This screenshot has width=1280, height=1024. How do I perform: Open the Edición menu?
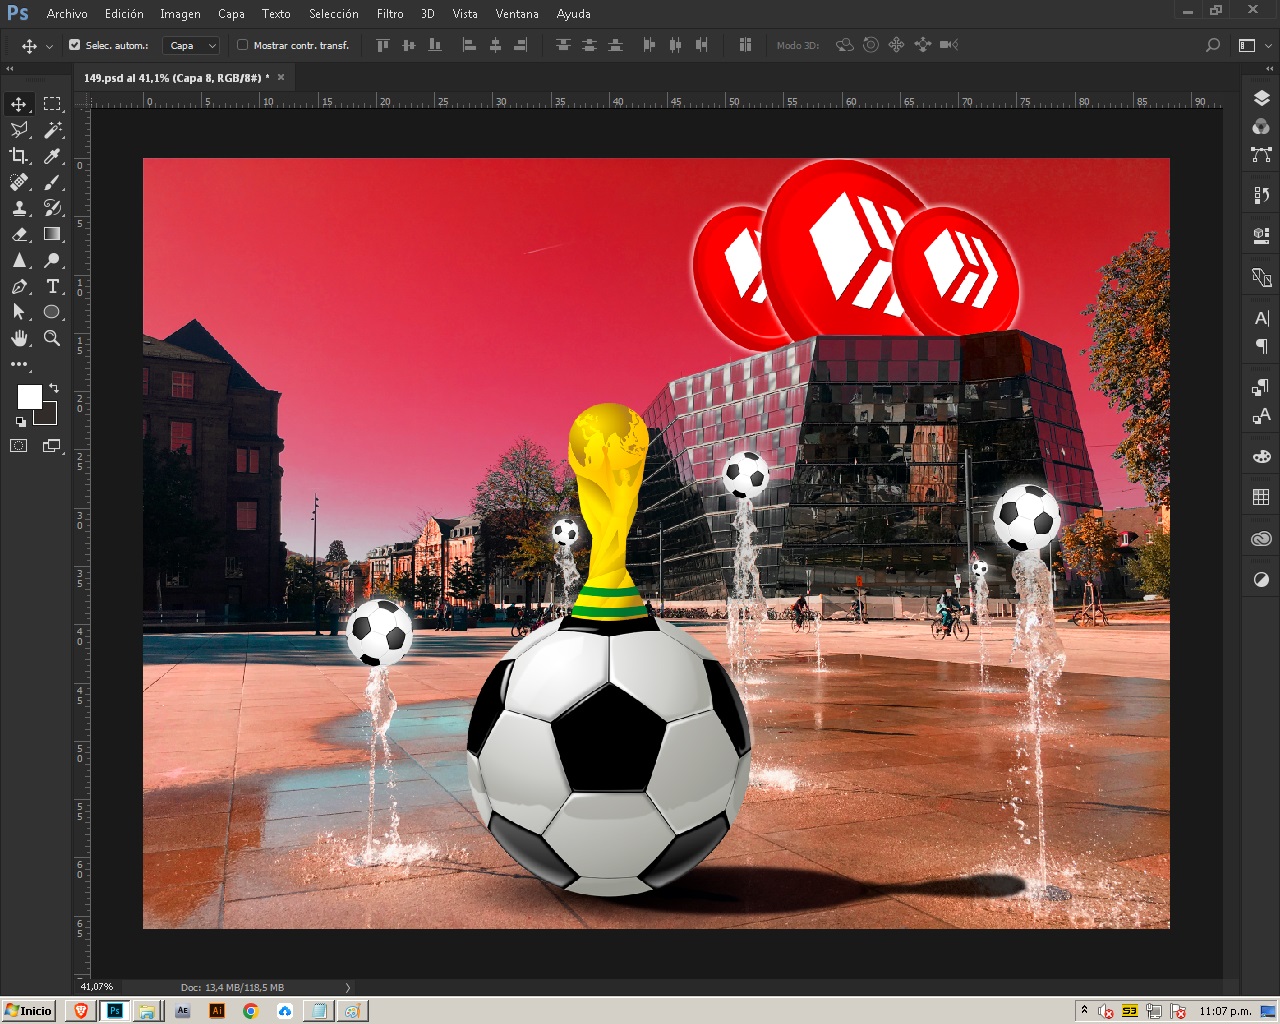(x=124, y=14)
